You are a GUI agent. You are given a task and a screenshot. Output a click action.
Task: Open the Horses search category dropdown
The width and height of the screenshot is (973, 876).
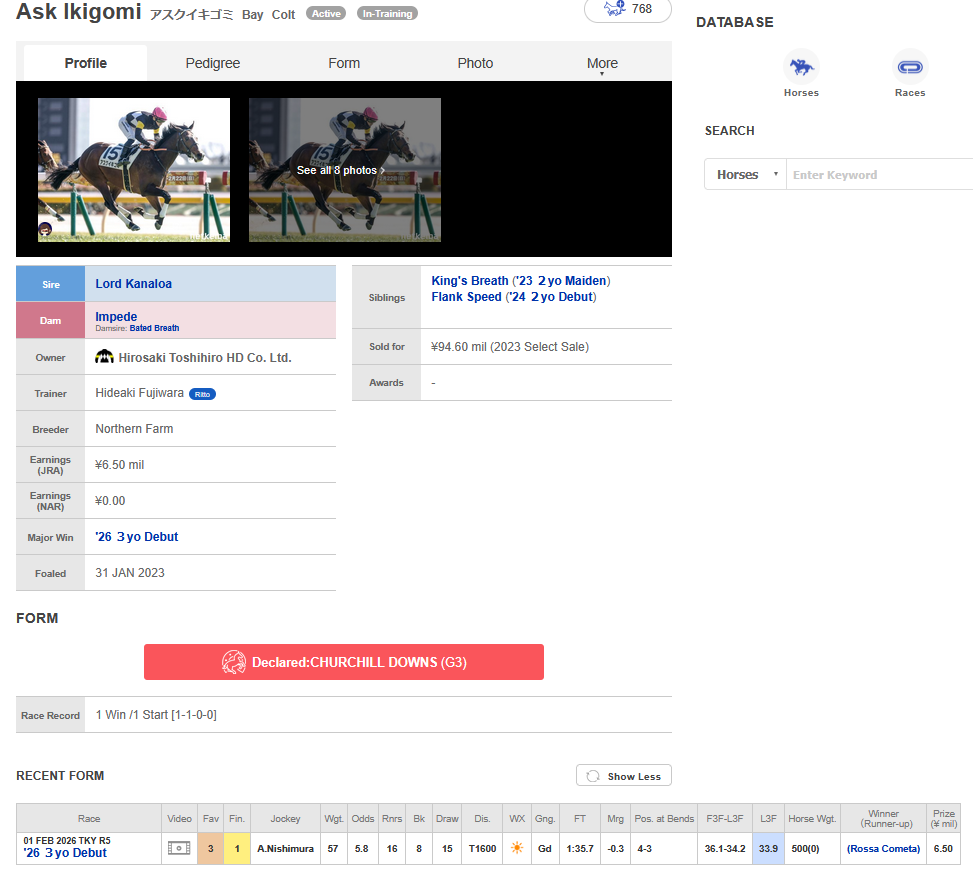[x=745, y=174]
